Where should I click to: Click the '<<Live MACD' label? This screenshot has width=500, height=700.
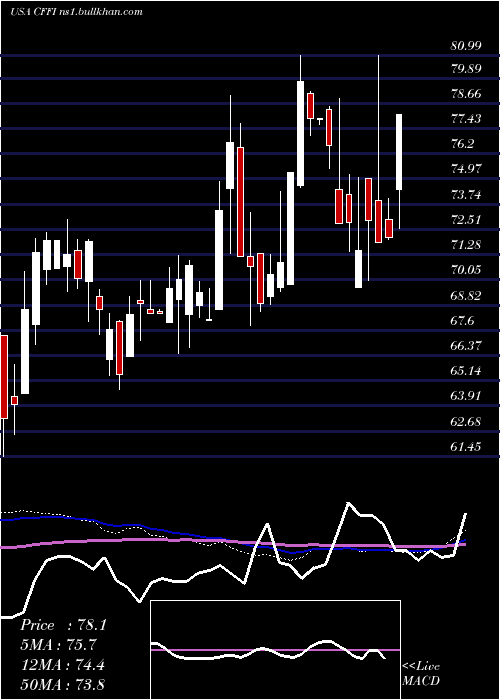tap(421, 673)
